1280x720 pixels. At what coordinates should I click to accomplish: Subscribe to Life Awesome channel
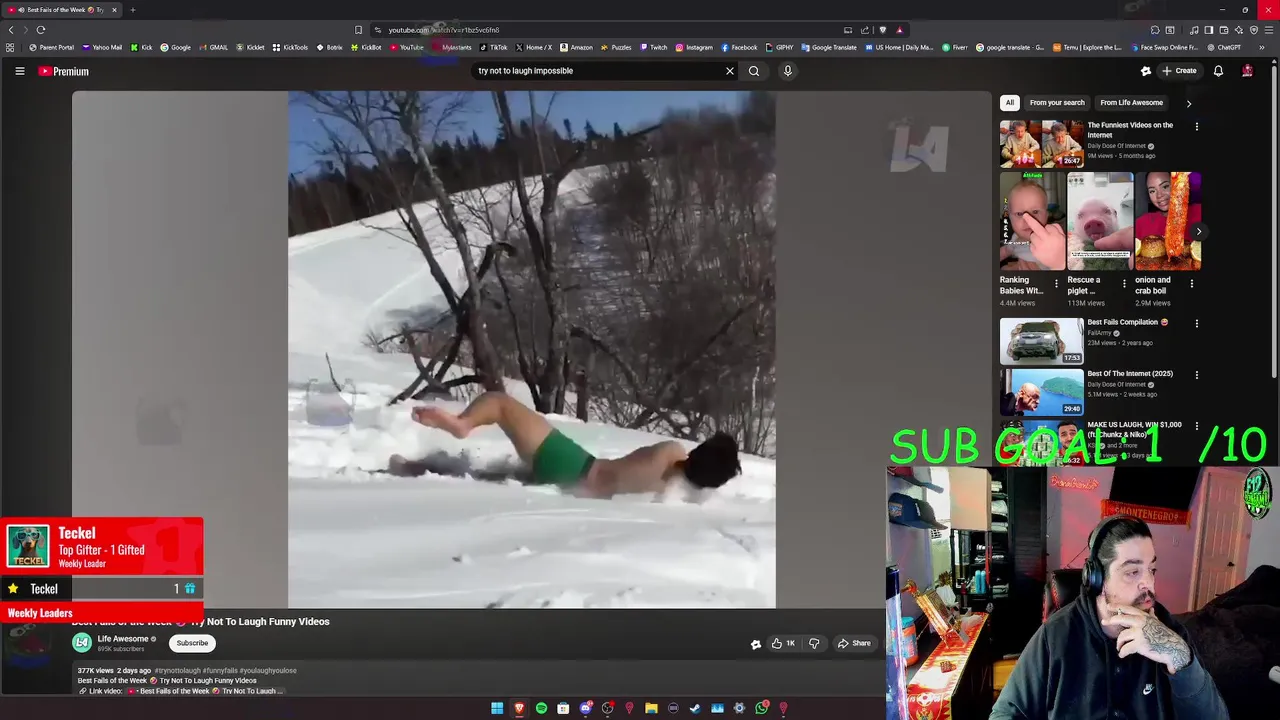(192, 643)
